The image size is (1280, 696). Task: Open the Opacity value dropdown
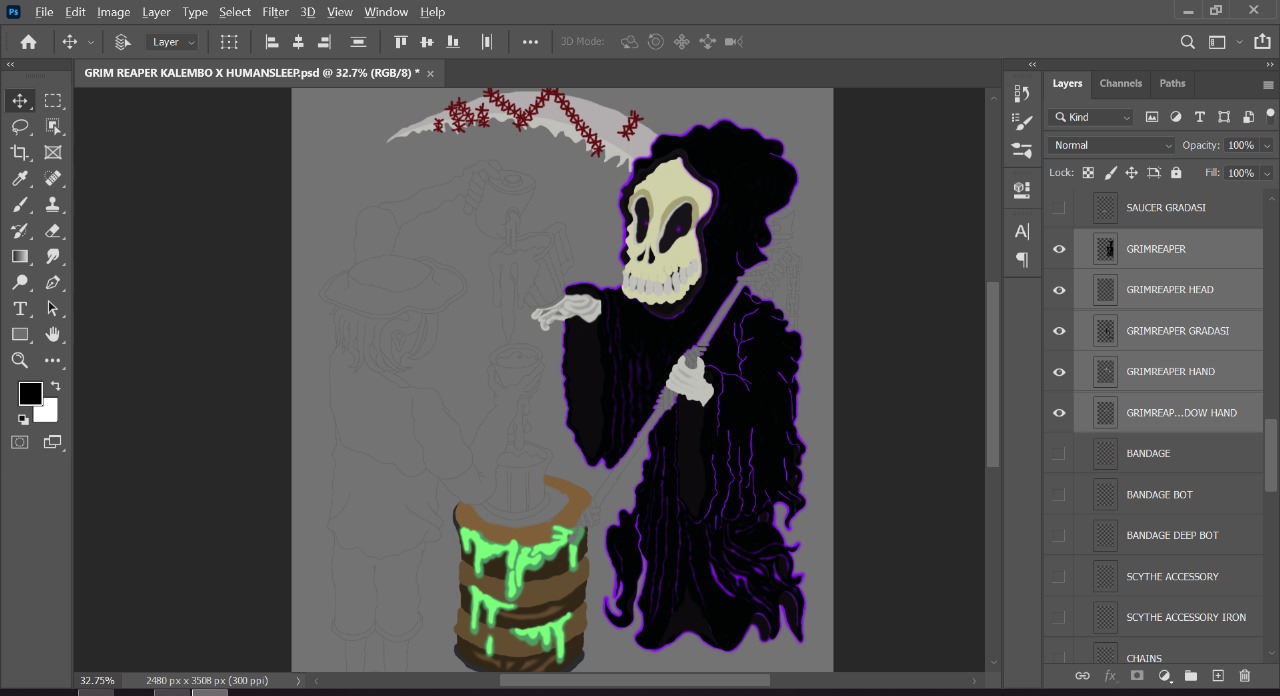coord(1267,146)
